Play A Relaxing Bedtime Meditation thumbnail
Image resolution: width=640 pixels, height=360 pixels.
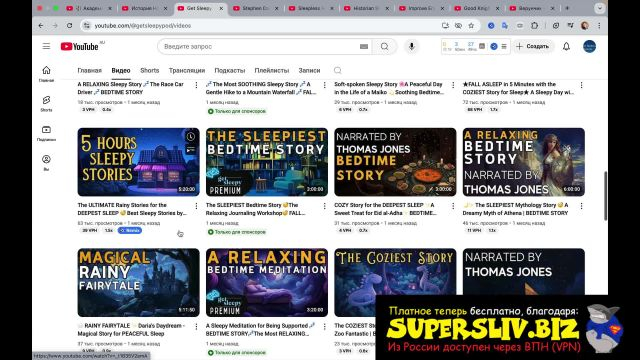coord(267,282)
